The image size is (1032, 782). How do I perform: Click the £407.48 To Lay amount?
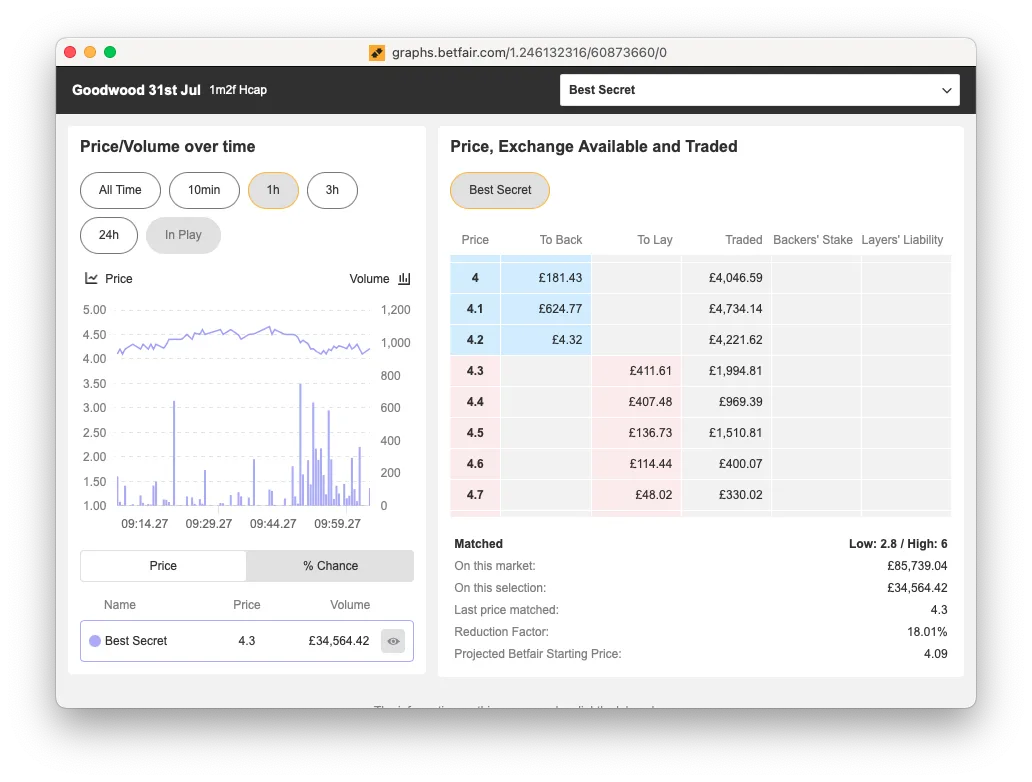(650, 402)
